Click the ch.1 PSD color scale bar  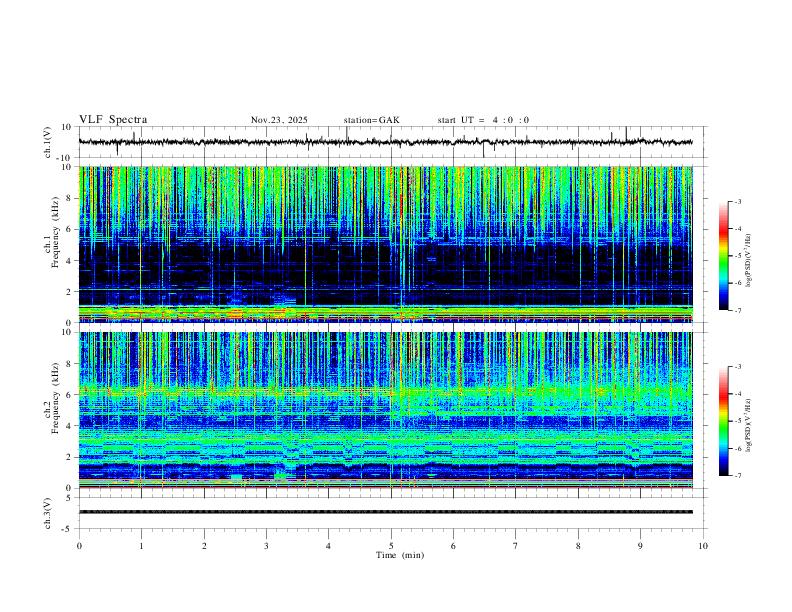click(724, 256)
